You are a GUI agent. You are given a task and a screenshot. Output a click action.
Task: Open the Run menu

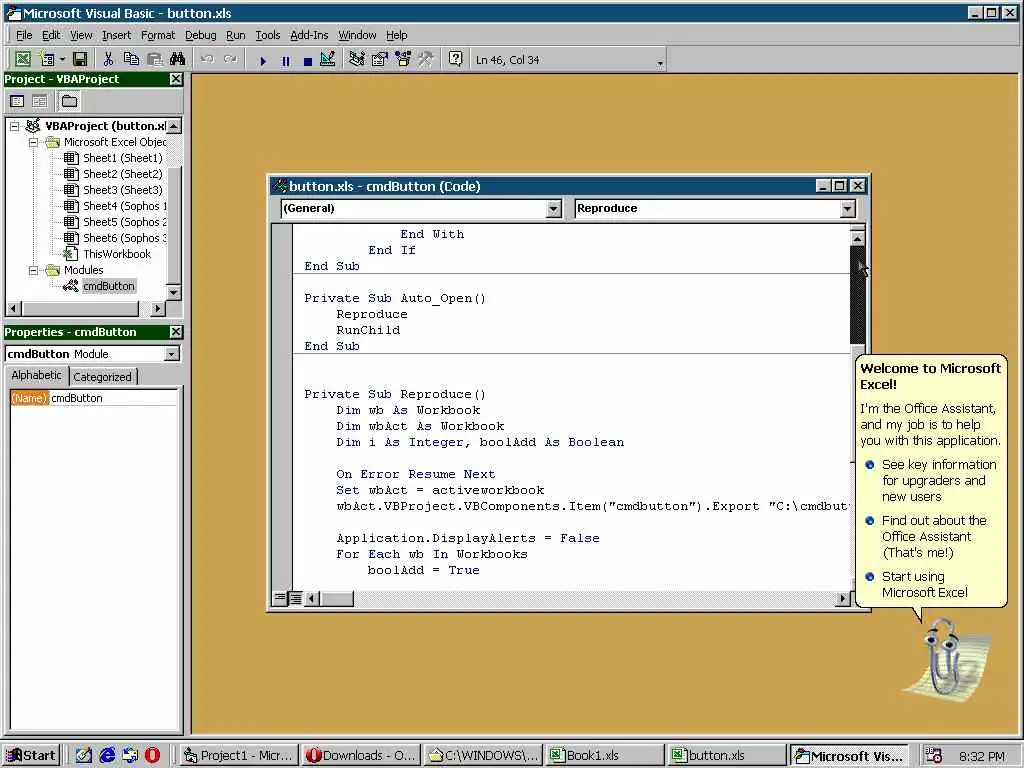236,35
